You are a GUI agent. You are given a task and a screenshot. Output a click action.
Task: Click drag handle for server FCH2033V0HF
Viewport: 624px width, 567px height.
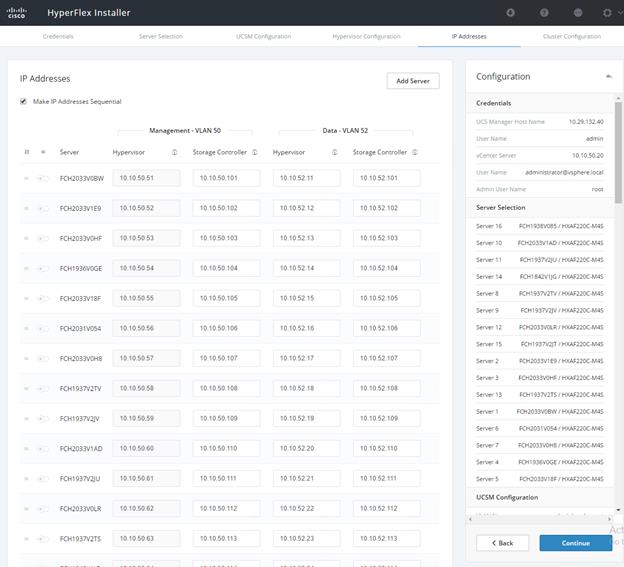tap(26, 238)
